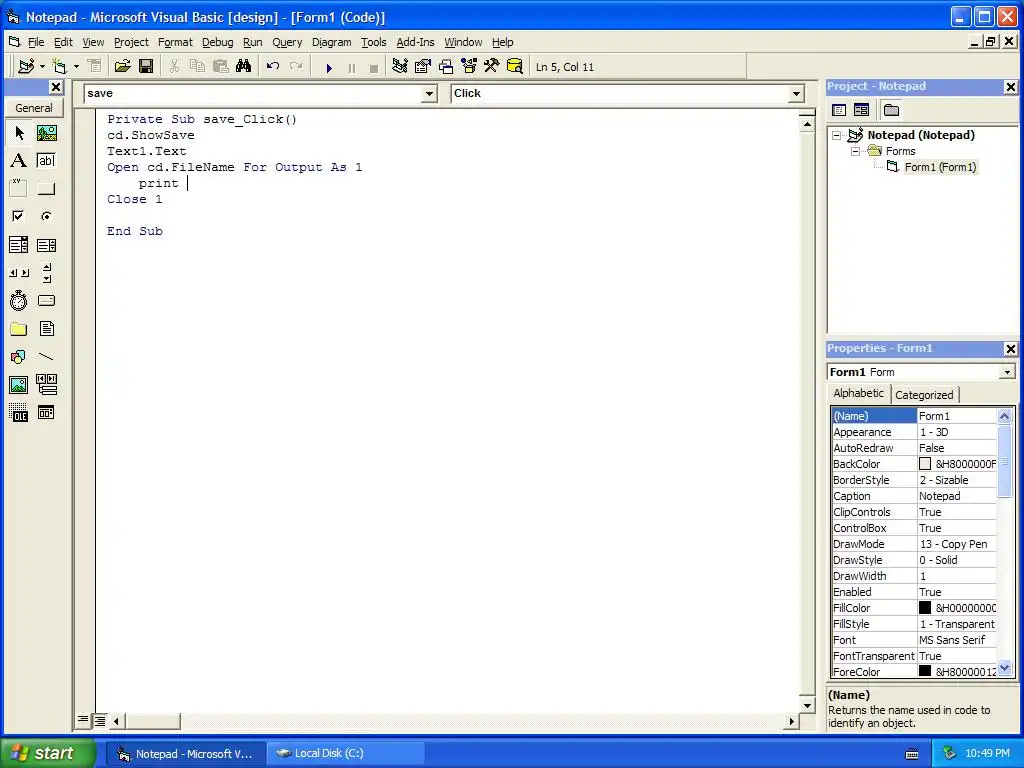1024x768 pixels.
Task: Select the Label control (letter A)
Action: click(x=19, y=161)
